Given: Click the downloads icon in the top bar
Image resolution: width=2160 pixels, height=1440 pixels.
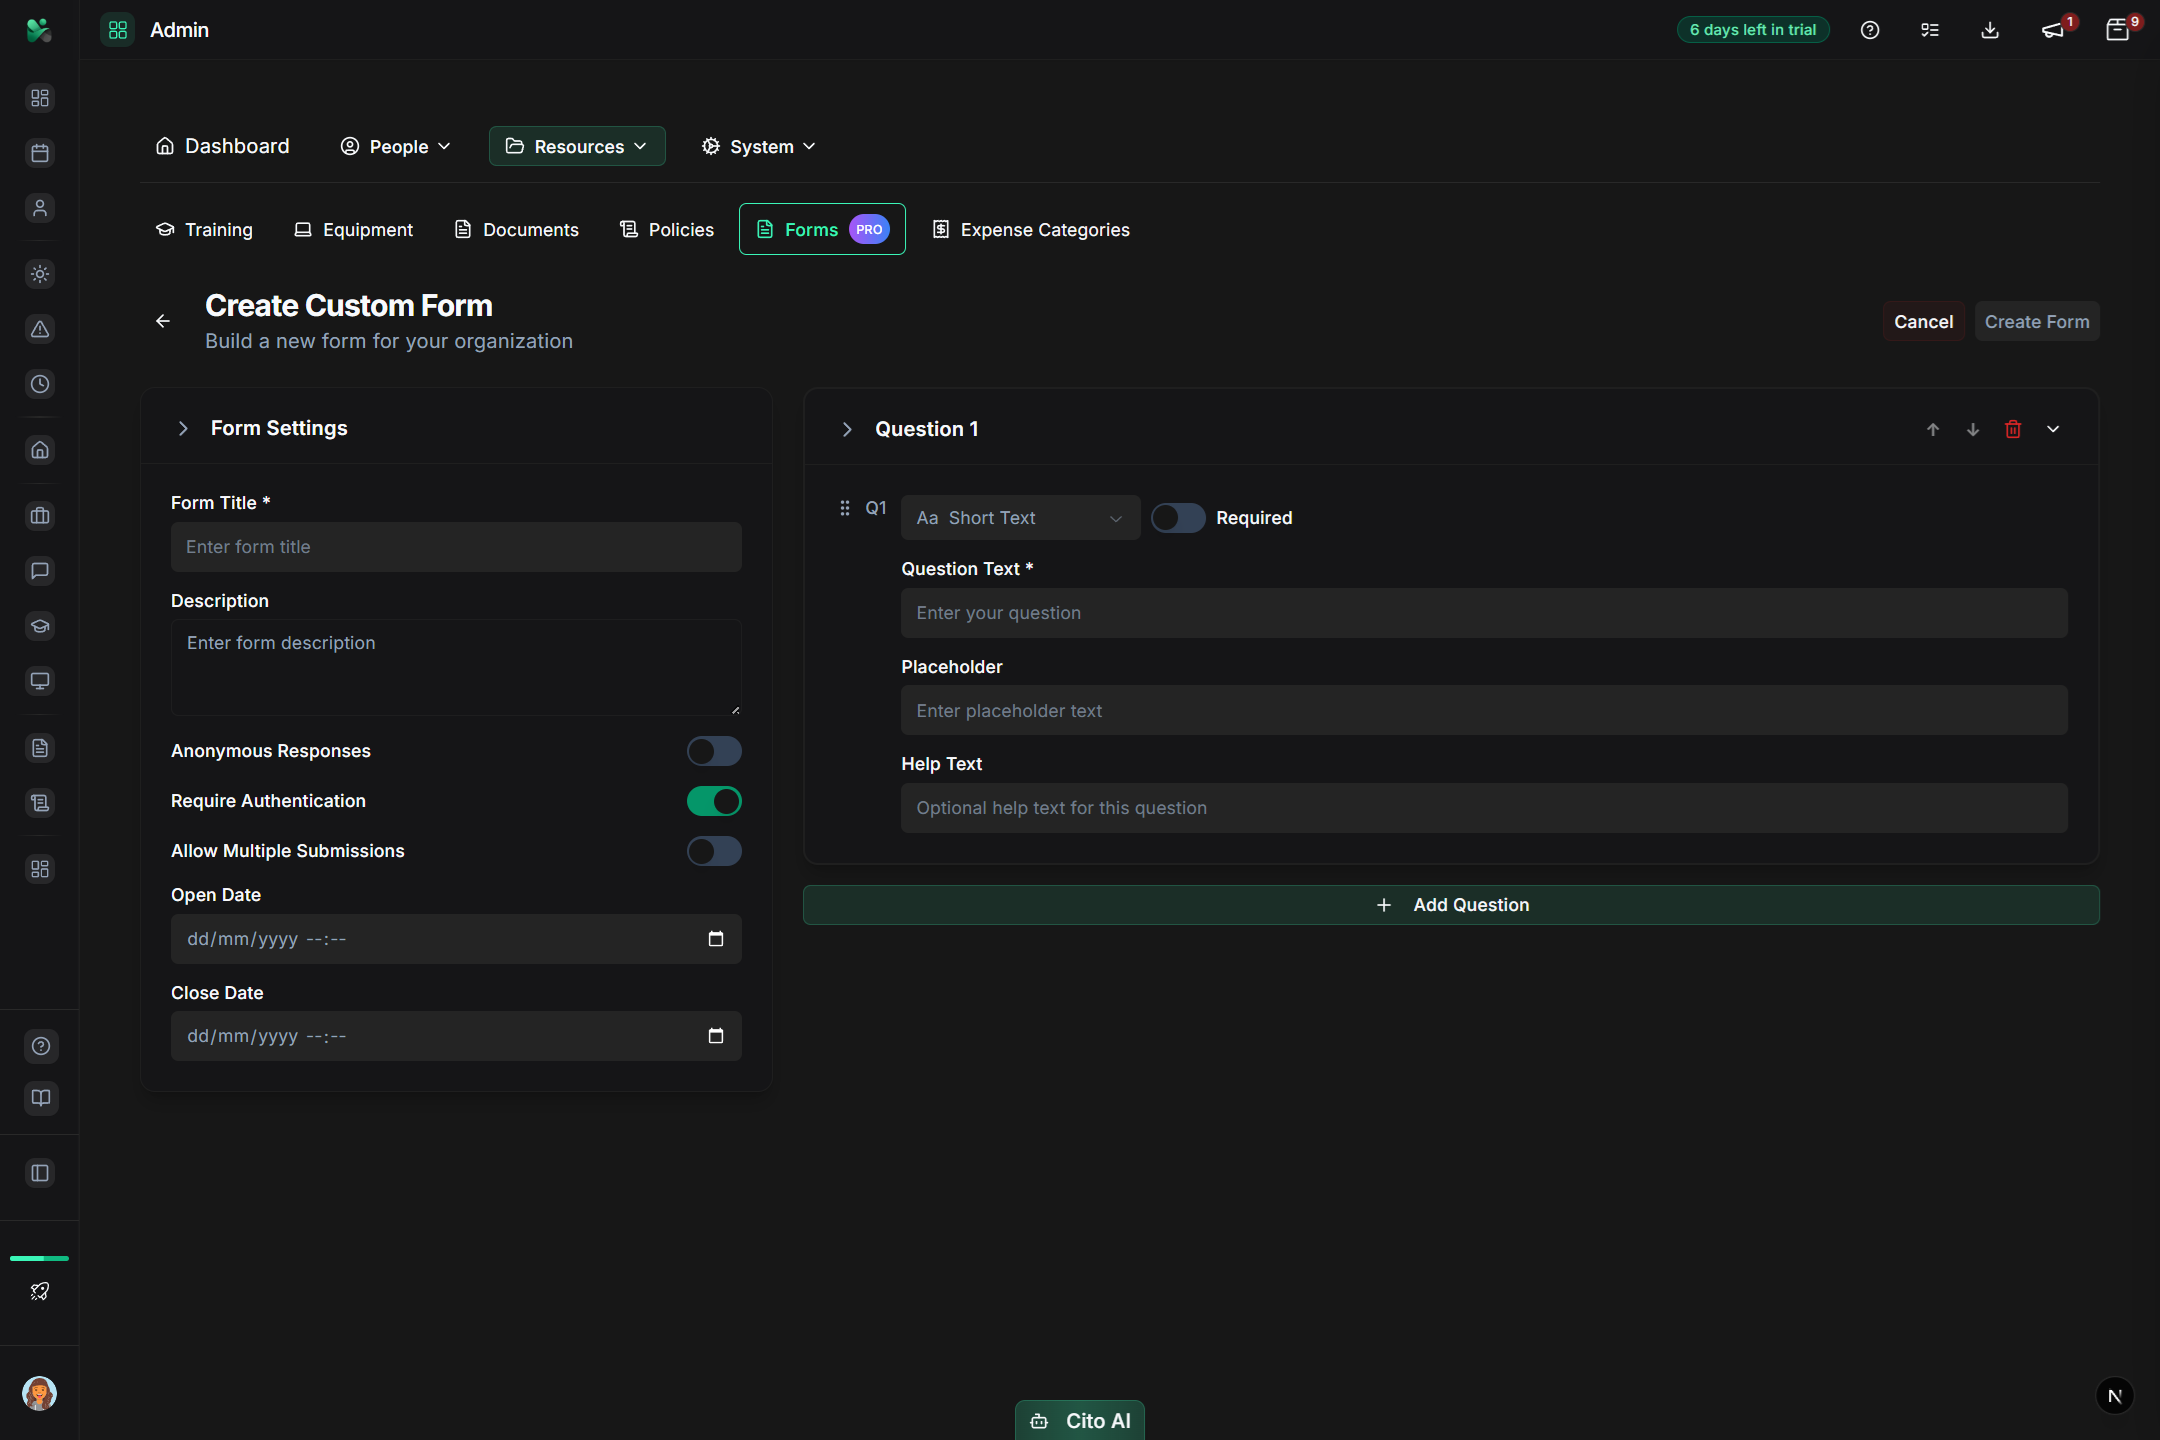Looking at the screenshot, I should tap(1989, 30).
